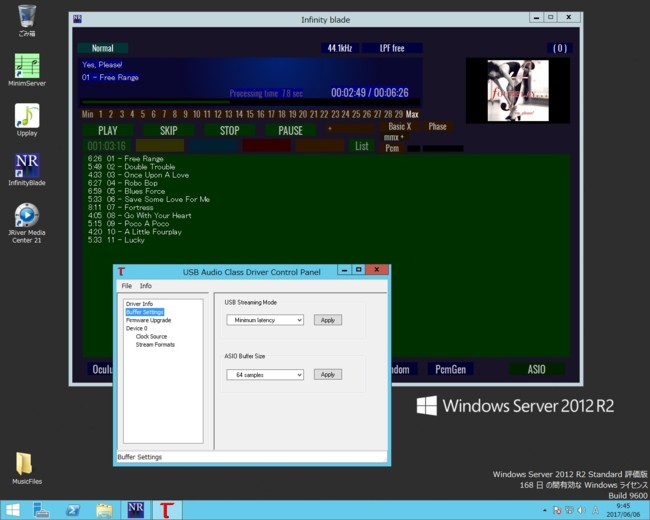
Task: Click the Infinity blade title bar icon
Action: tap(78, 19)
